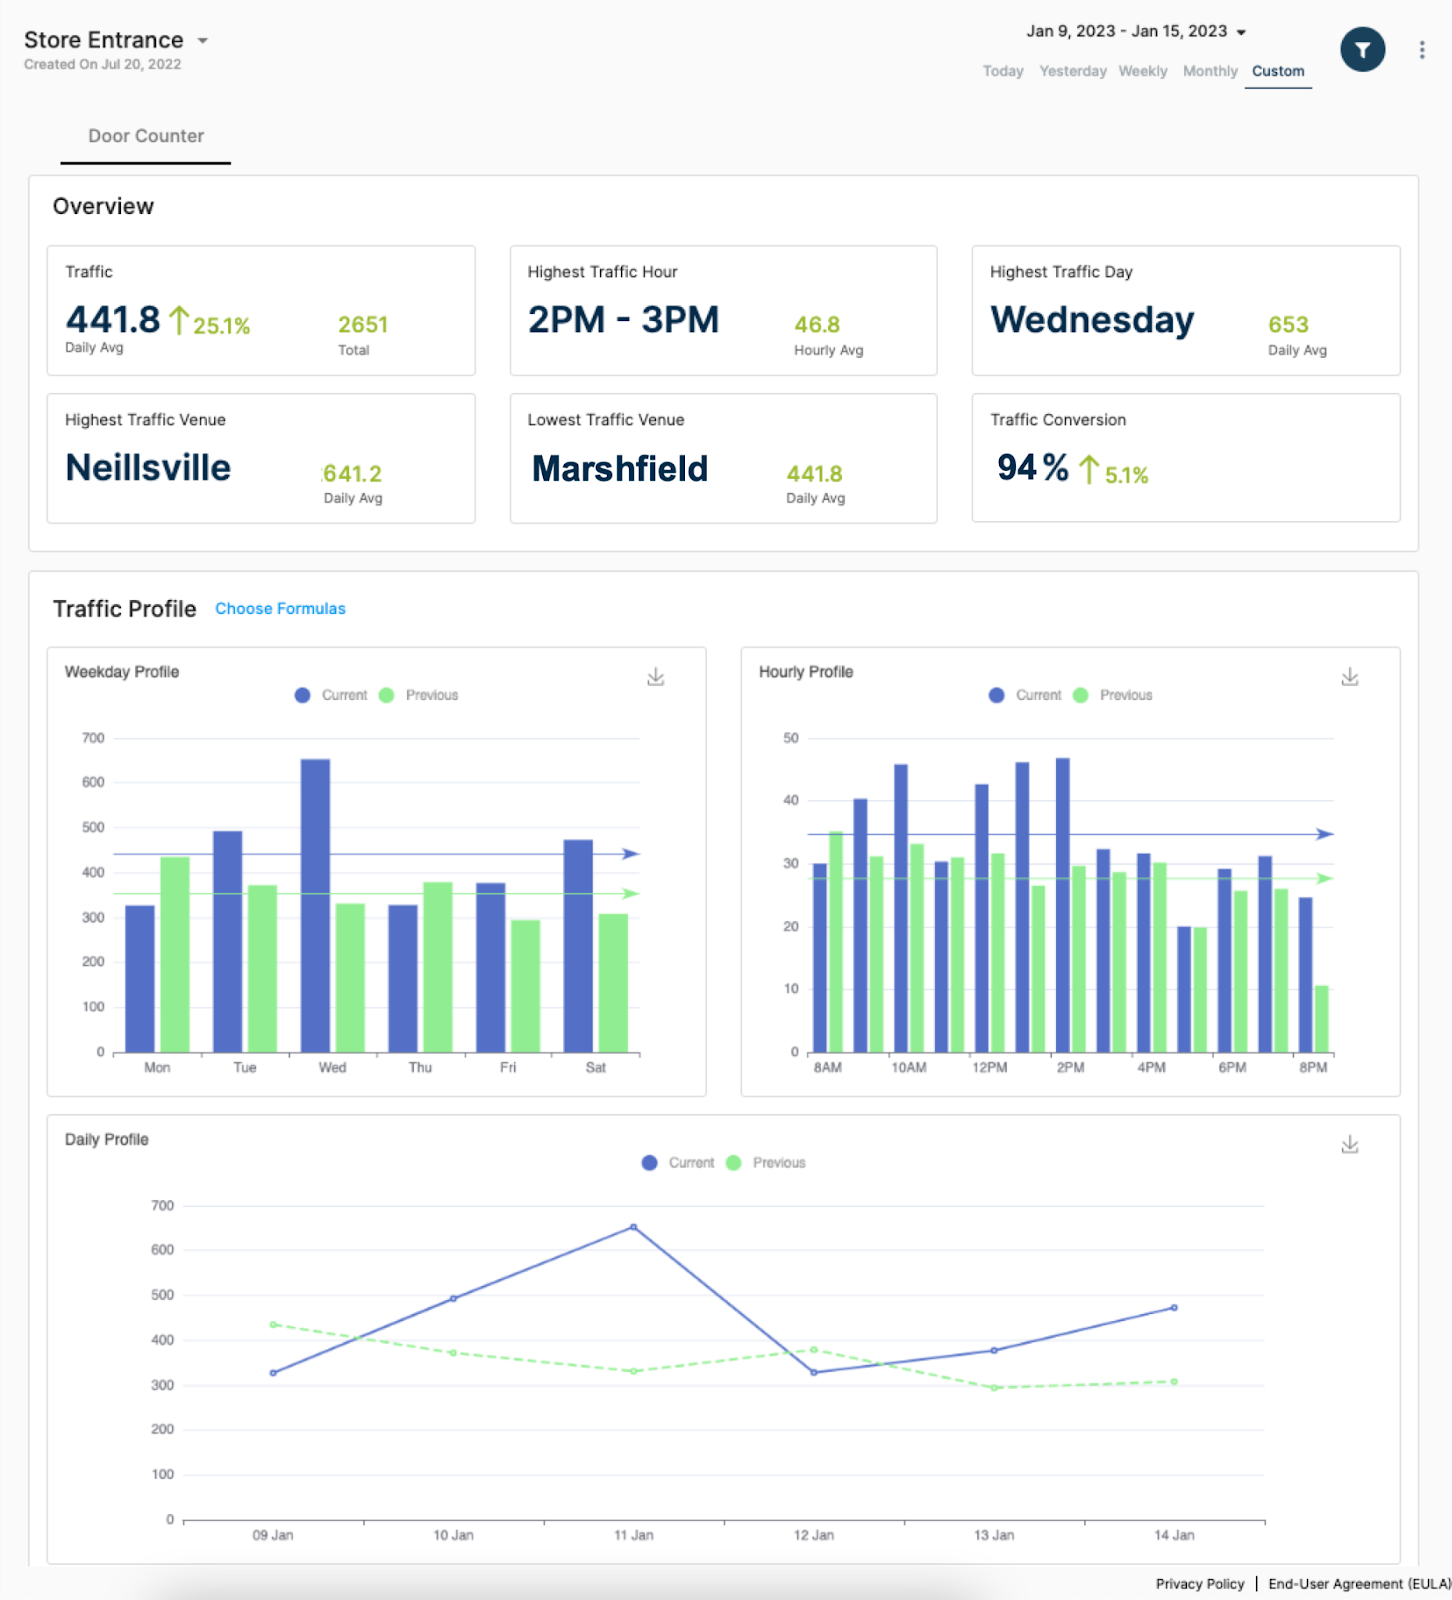The height and width of the screenshot is (1600, 1452).
Task: Download the Weekday Profile chart
Action: tap(655, 677)
